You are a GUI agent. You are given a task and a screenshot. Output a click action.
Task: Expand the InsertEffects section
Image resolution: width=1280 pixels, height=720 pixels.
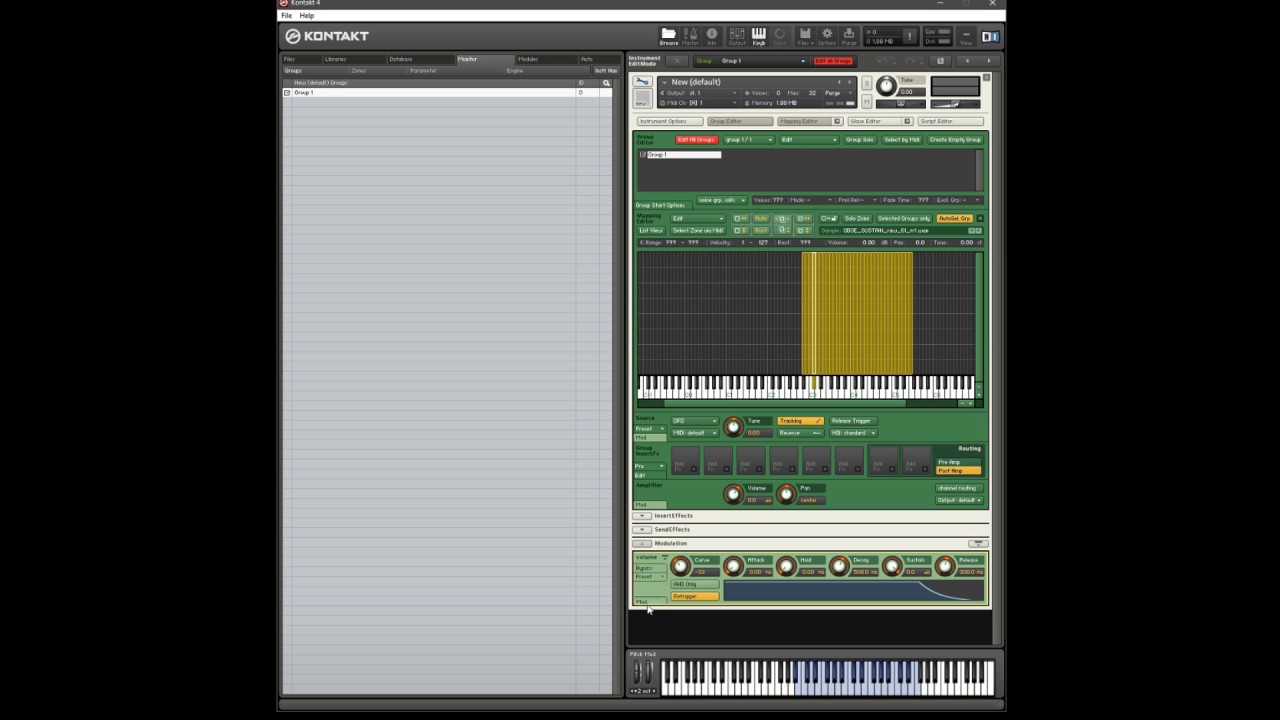[x=643, y=516]
